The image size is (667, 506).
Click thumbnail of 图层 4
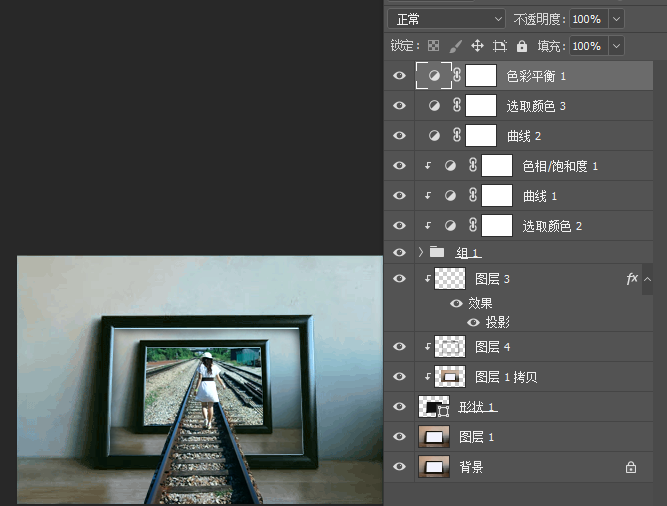pos(450,347)
